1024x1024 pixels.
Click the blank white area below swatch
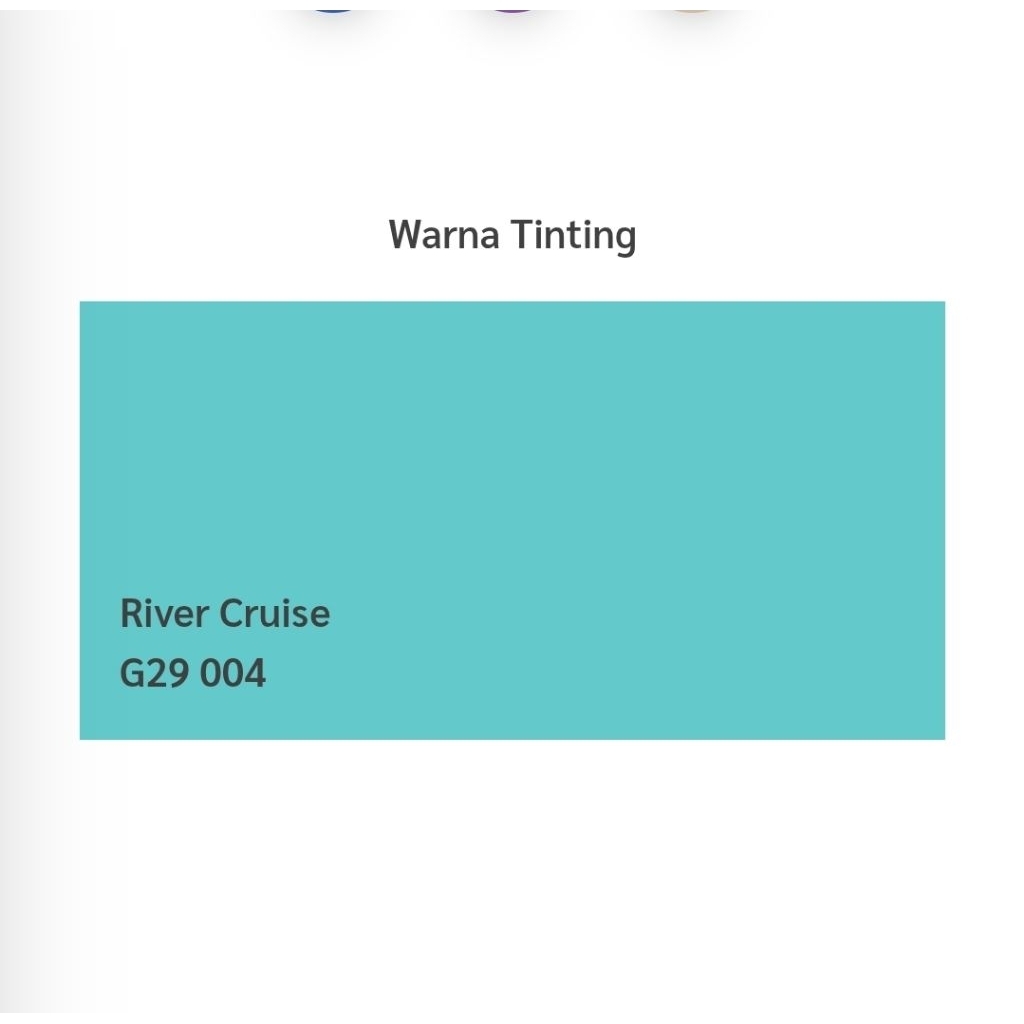(512, 880)
